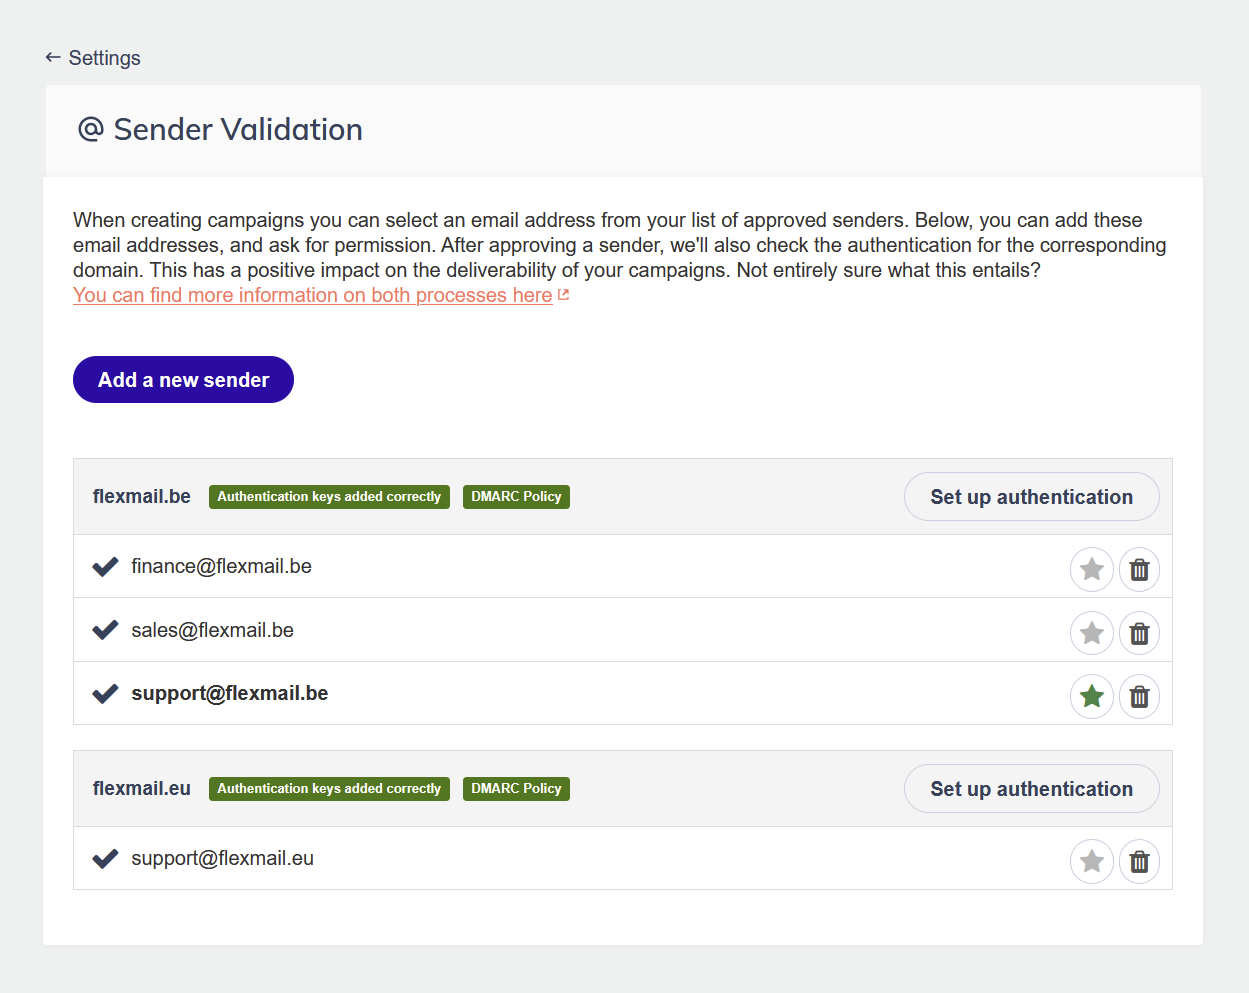This screenshot has height=993, width=1249.
Task: Click the flexmail.be domain heading
Action: click(x=141, y=497)
